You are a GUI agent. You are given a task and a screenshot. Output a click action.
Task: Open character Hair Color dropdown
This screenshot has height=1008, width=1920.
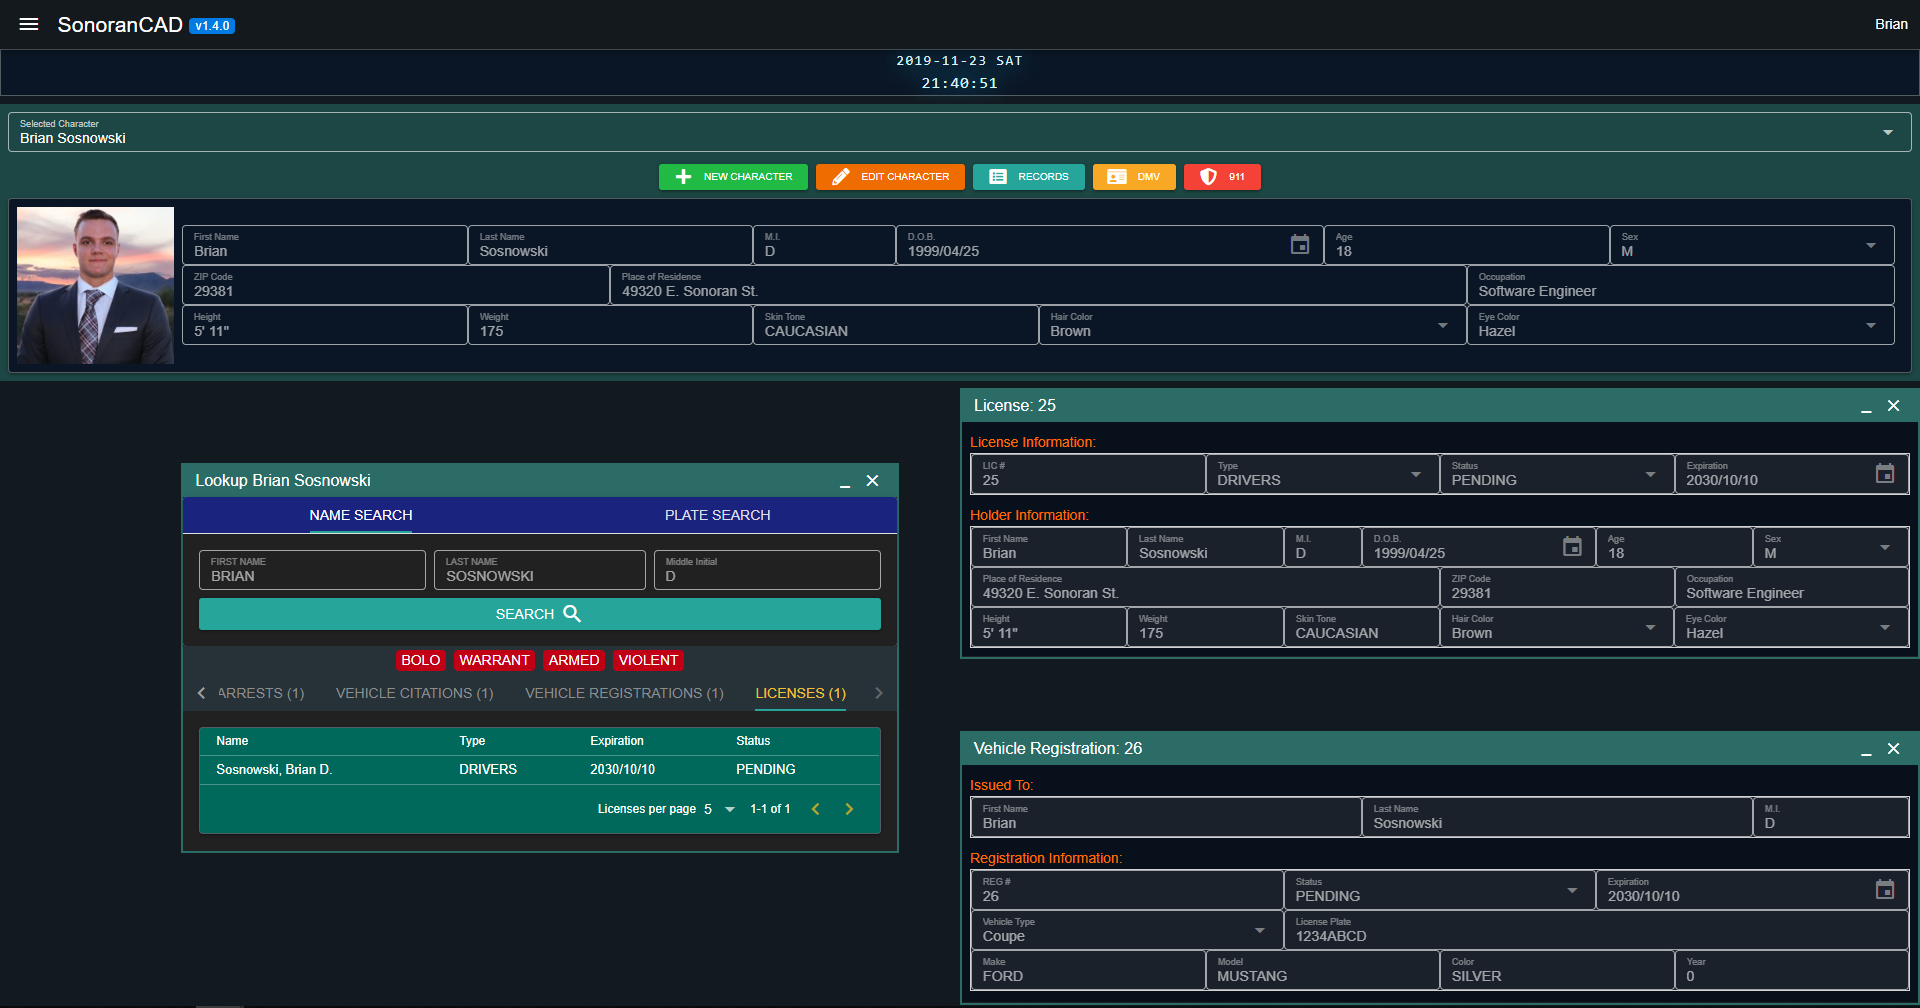[x=1442, y=325]
